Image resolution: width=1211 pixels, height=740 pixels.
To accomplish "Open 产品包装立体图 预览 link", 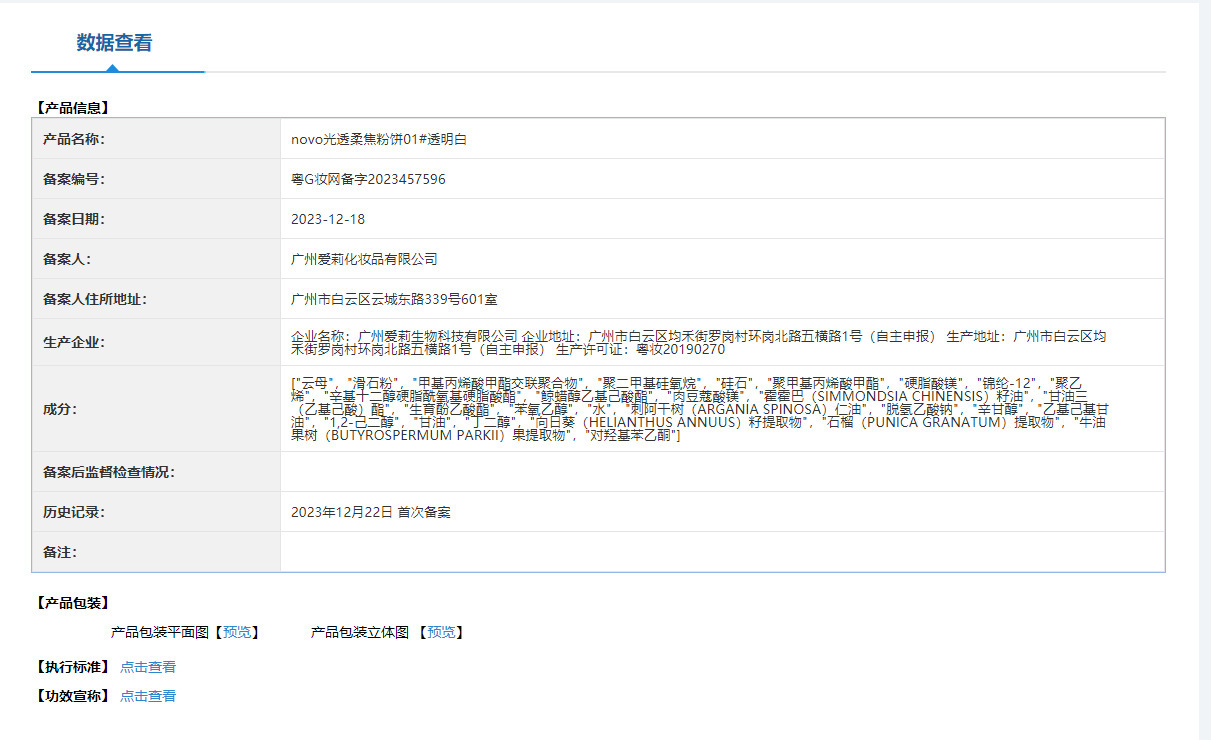I will (441, 632).
